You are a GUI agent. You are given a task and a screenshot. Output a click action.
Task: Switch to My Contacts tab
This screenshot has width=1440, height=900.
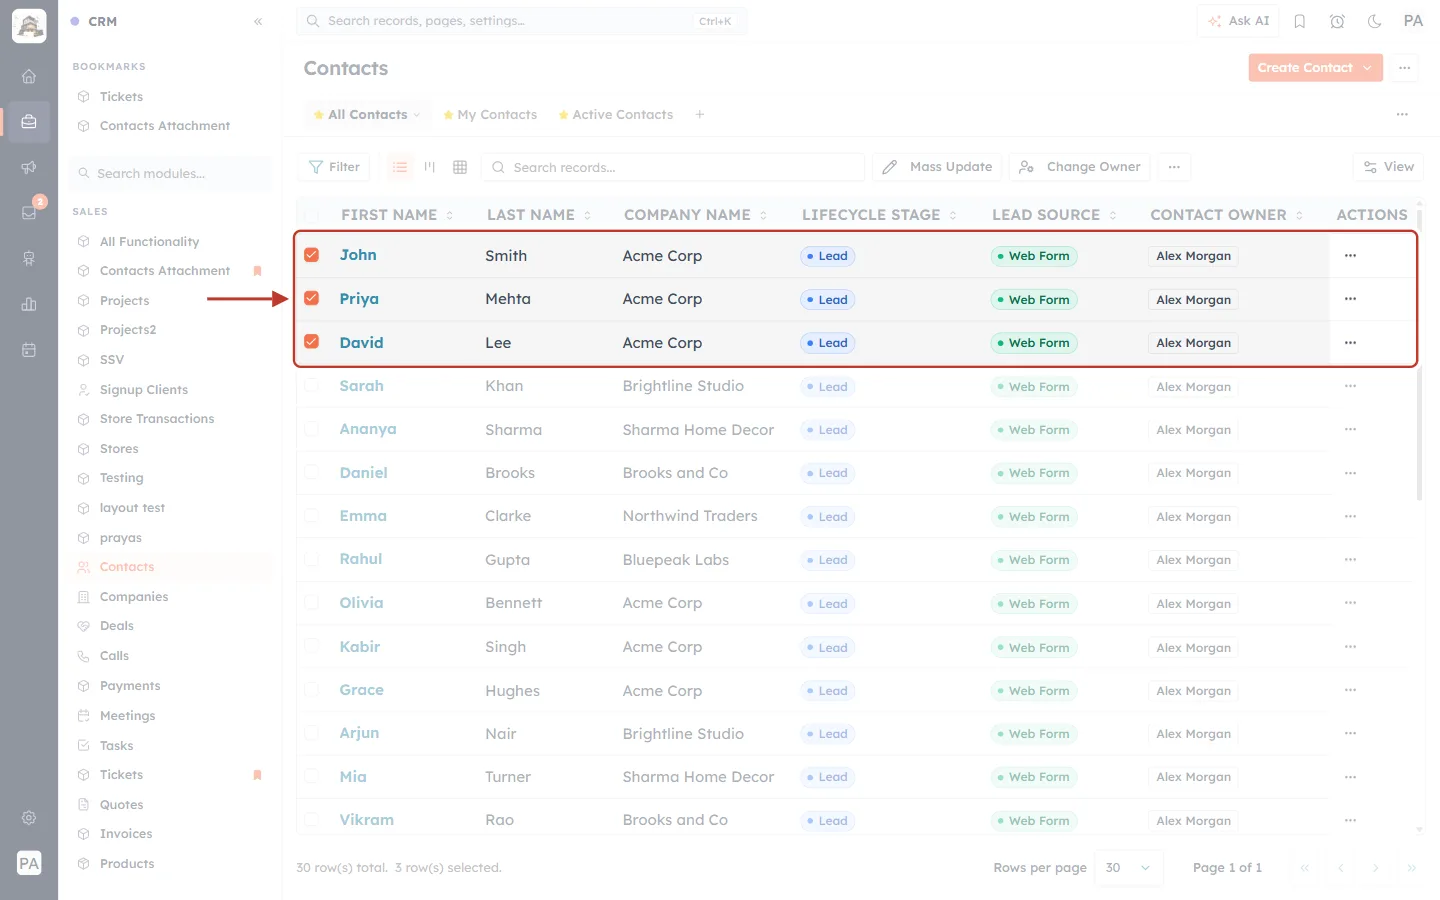click(x=490, y=115)
